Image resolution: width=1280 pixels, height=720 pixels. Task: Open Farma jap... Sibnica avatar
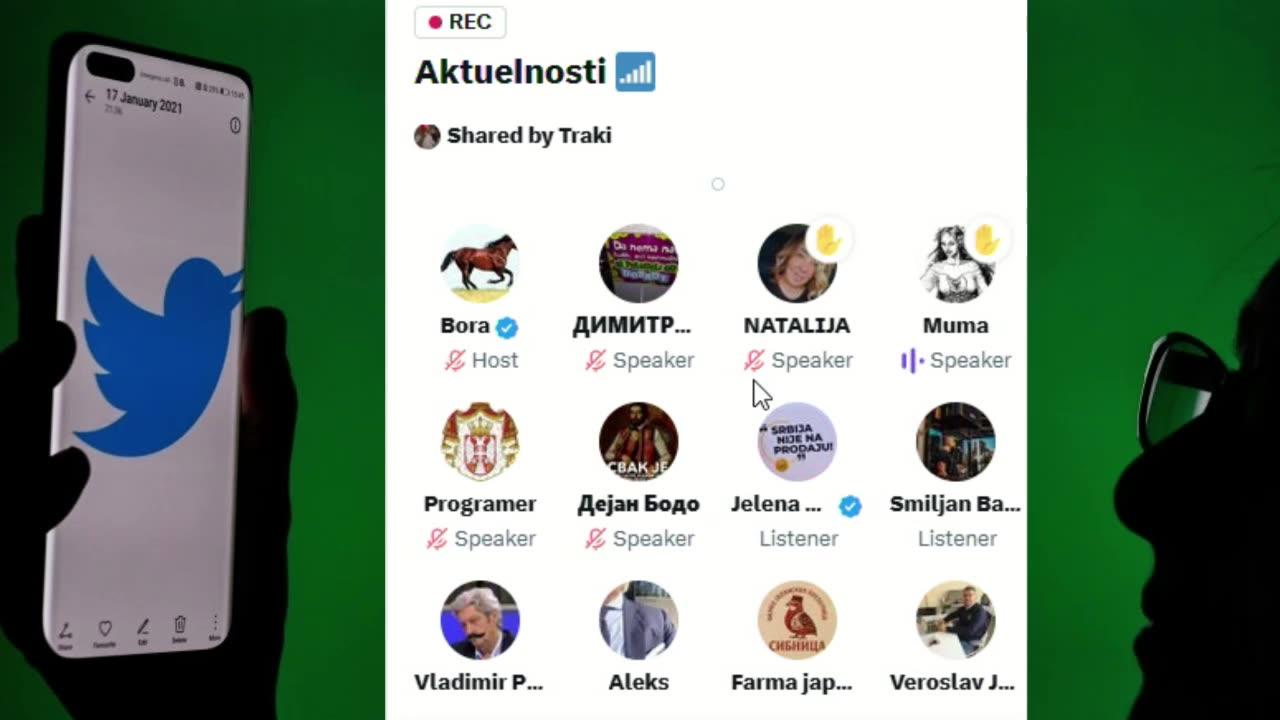click(797, 620)
